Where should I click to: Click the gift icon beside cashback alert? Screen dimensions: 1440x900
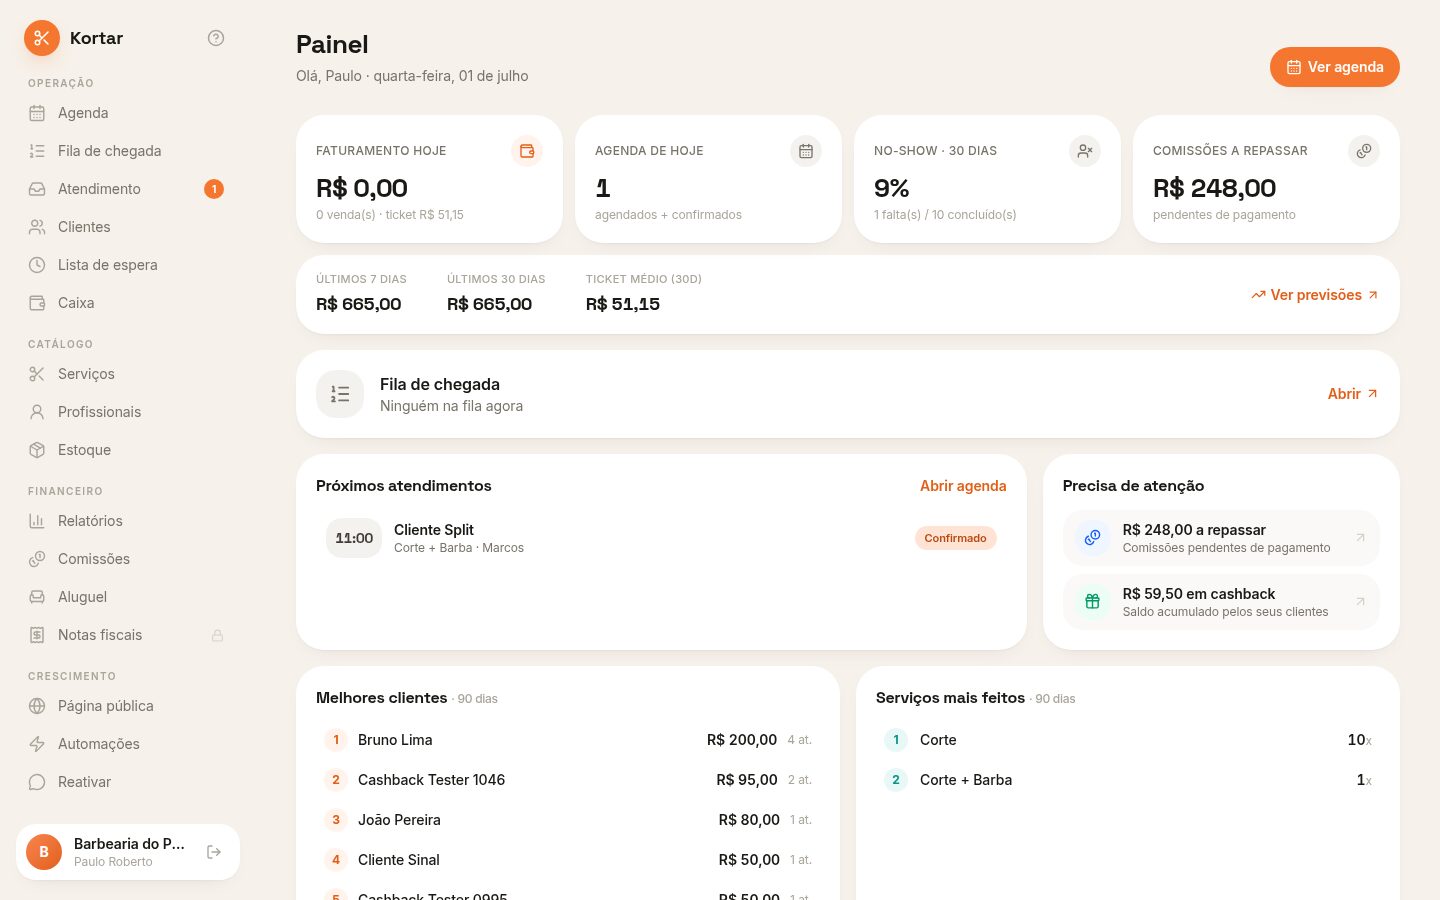tap(1093, 602)
